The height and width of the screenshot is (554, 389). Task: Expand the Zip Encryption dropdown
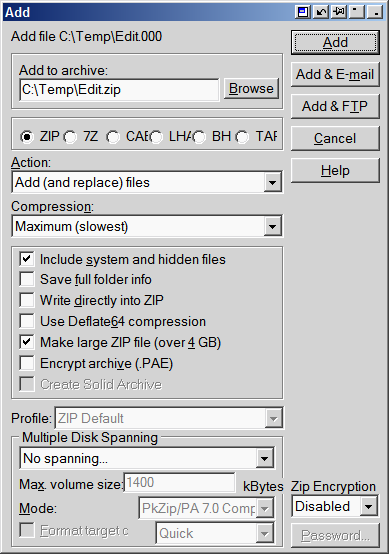click(x=368, y=507)
